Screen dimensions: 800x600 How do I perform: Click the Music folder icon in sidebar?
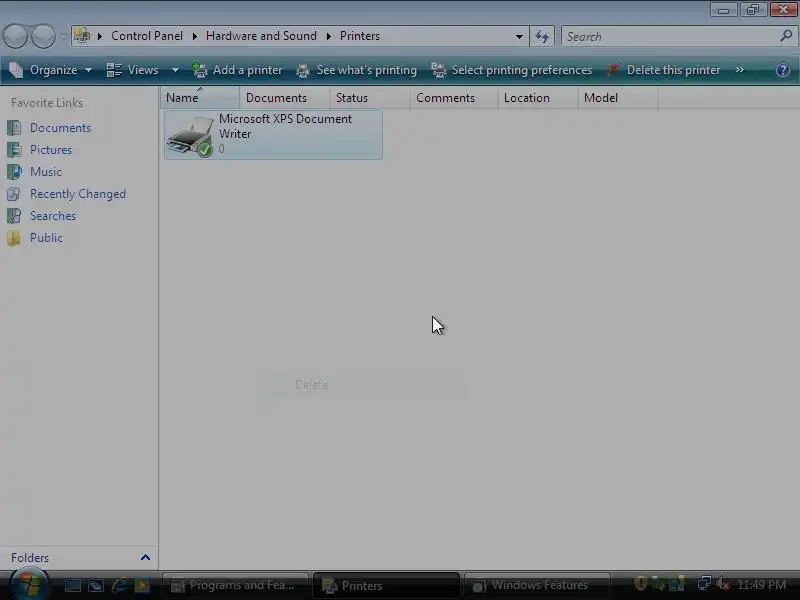pyautogui.click(x=14, y=171)
